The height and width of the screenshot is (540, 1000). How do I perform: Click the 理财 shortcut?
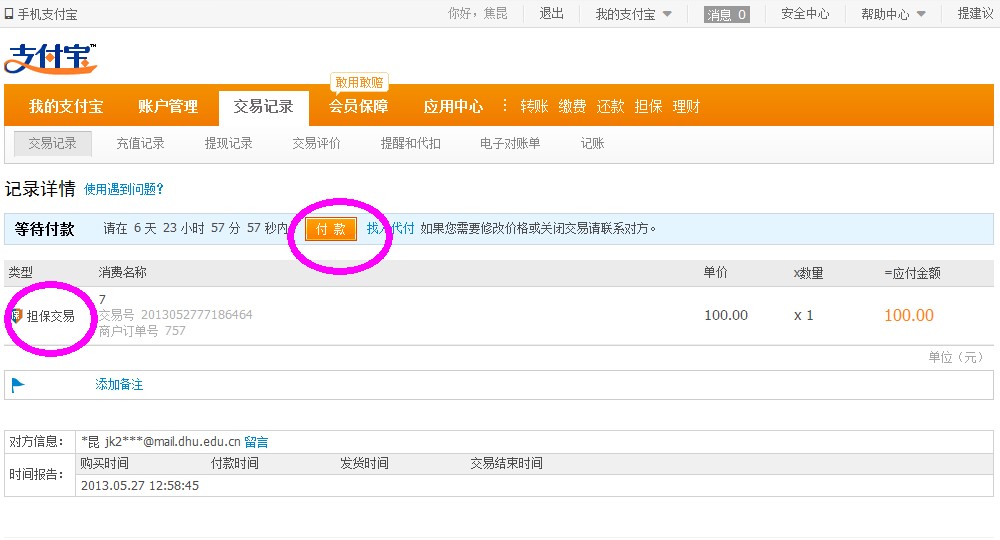point(686,106)
